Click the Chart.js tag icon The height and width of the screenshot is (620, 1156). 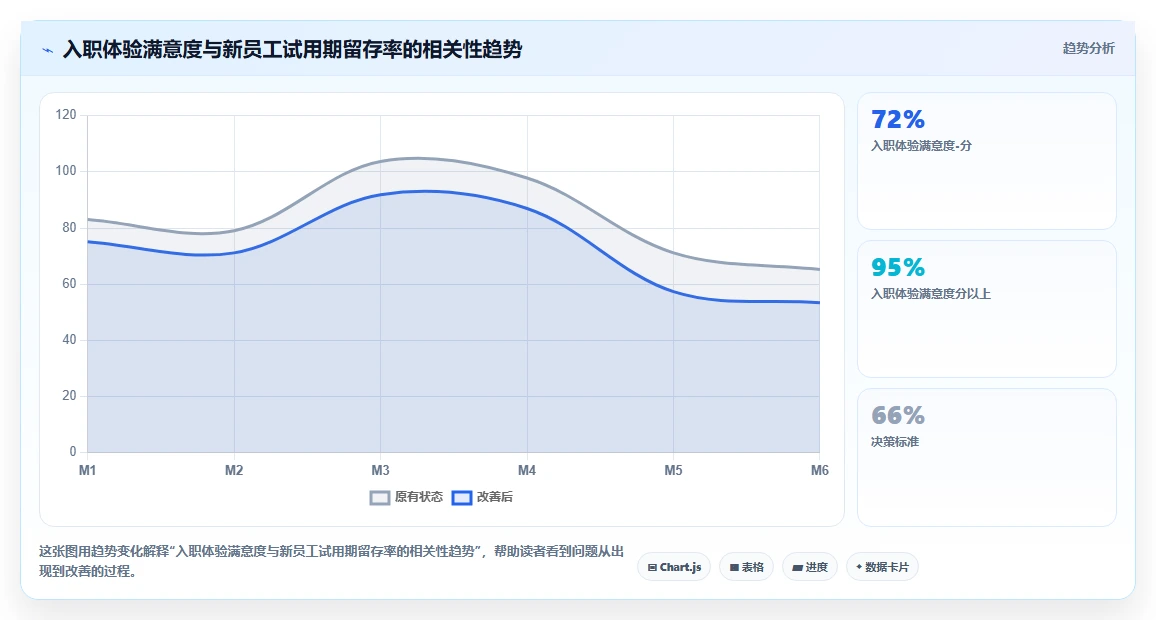click(652, 568)
